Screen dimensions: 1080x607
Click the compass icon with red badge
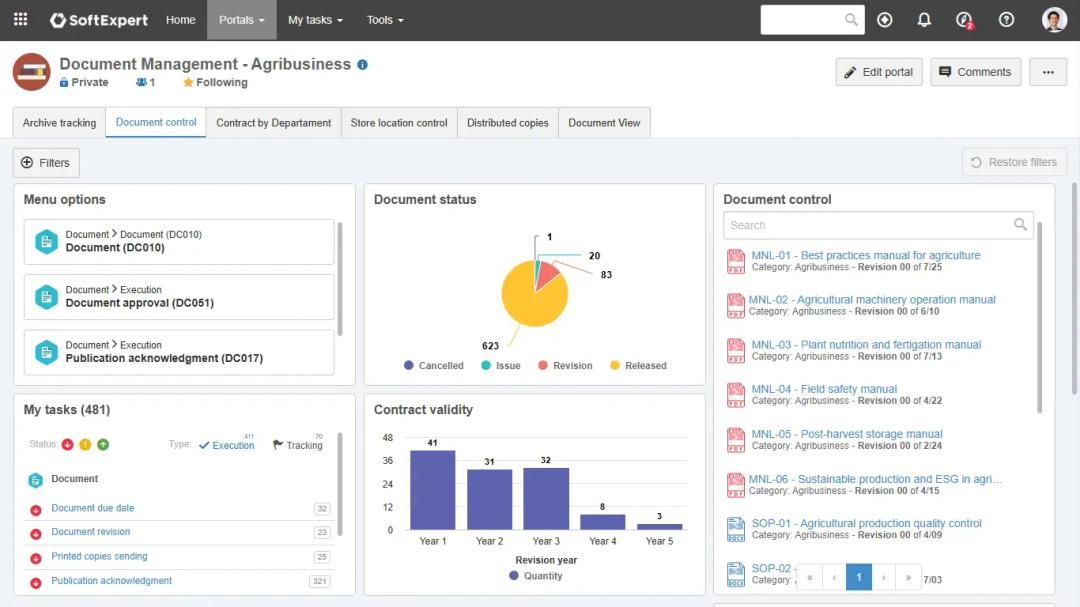point(964,20)
